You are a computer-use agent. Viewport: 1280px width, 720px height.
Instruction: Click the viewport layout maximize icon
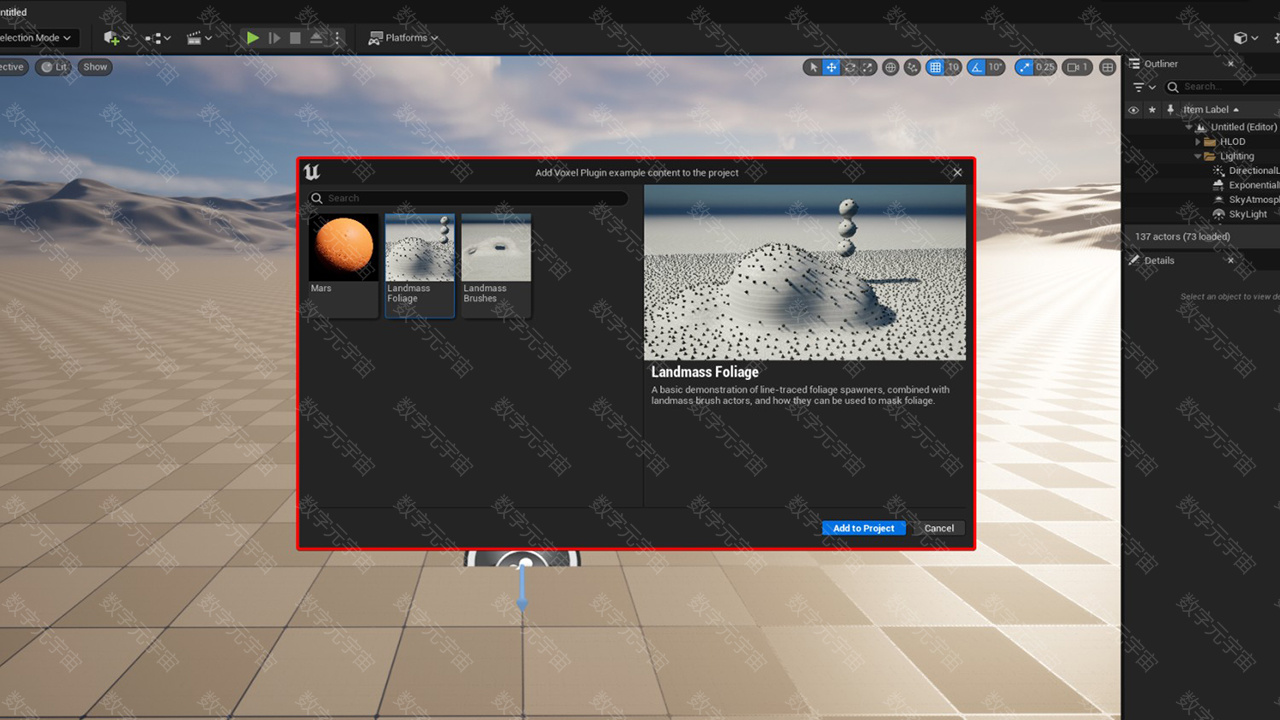tap(1107, 67)
